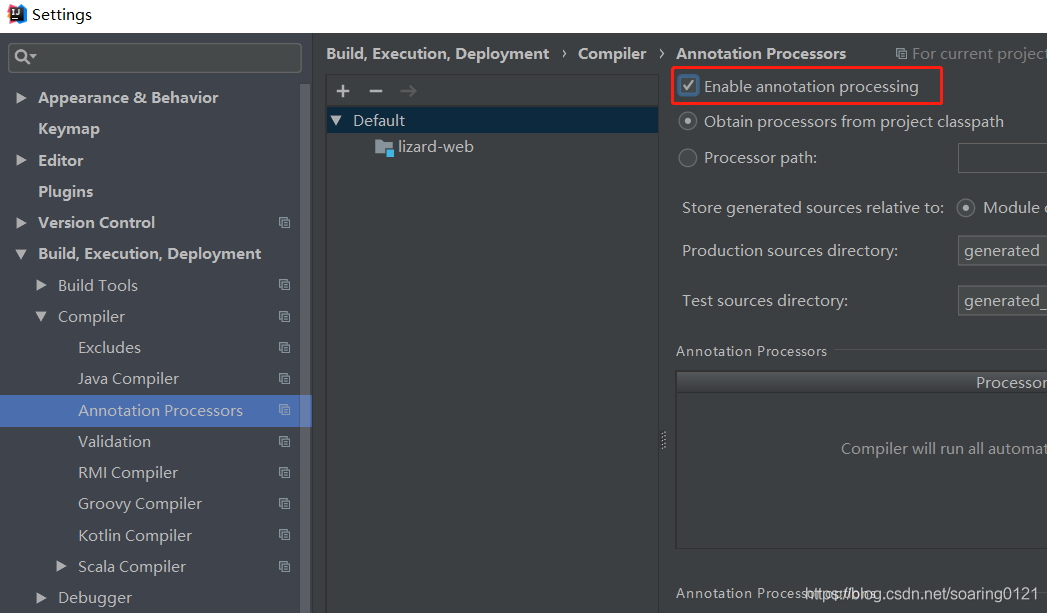Click project-level icon beside Compiler
This screenshot has height=613, width=1047.
tap(284, 317)
